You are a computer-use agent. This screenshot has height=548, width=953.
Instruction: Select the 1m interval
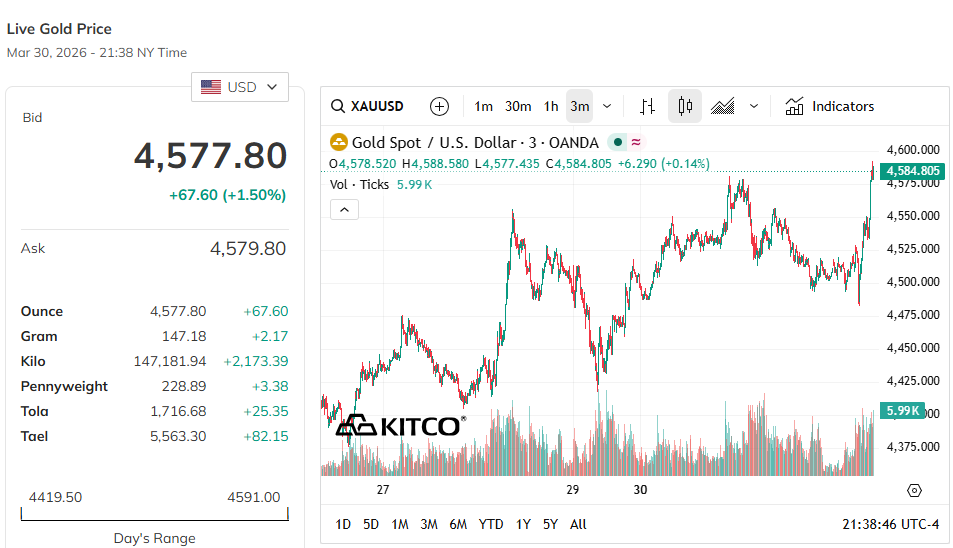click(483, 107)
